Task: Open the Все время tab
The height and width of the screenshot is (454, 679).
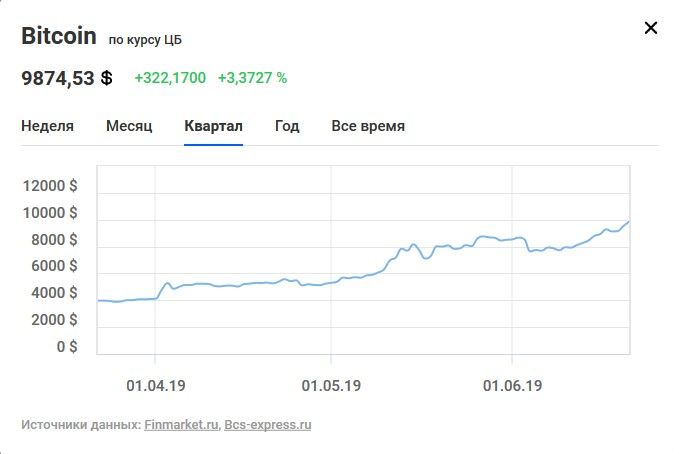Action: click(x=368, y=126)
